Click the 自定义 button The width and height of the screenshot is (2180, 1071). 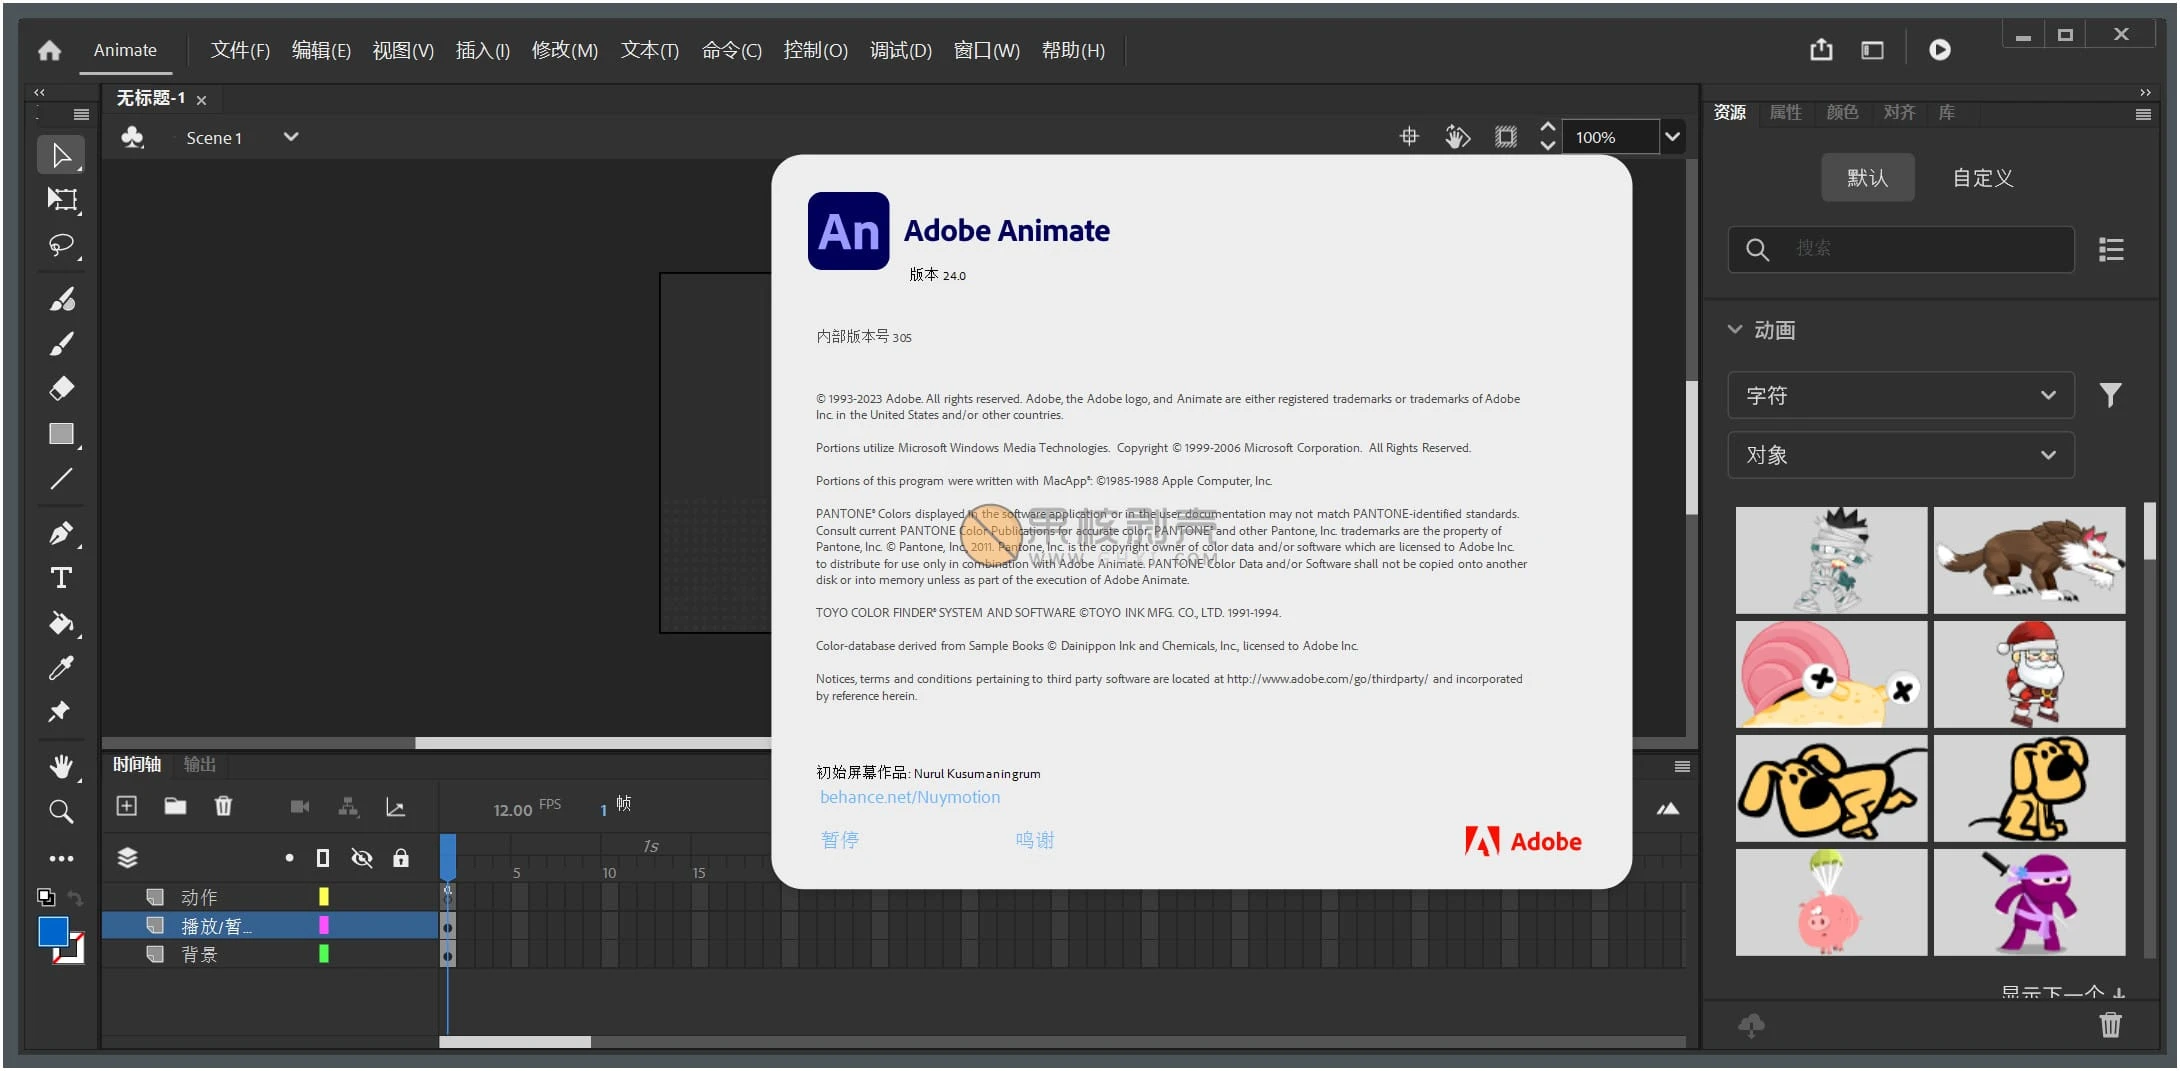pos(1983,177)
